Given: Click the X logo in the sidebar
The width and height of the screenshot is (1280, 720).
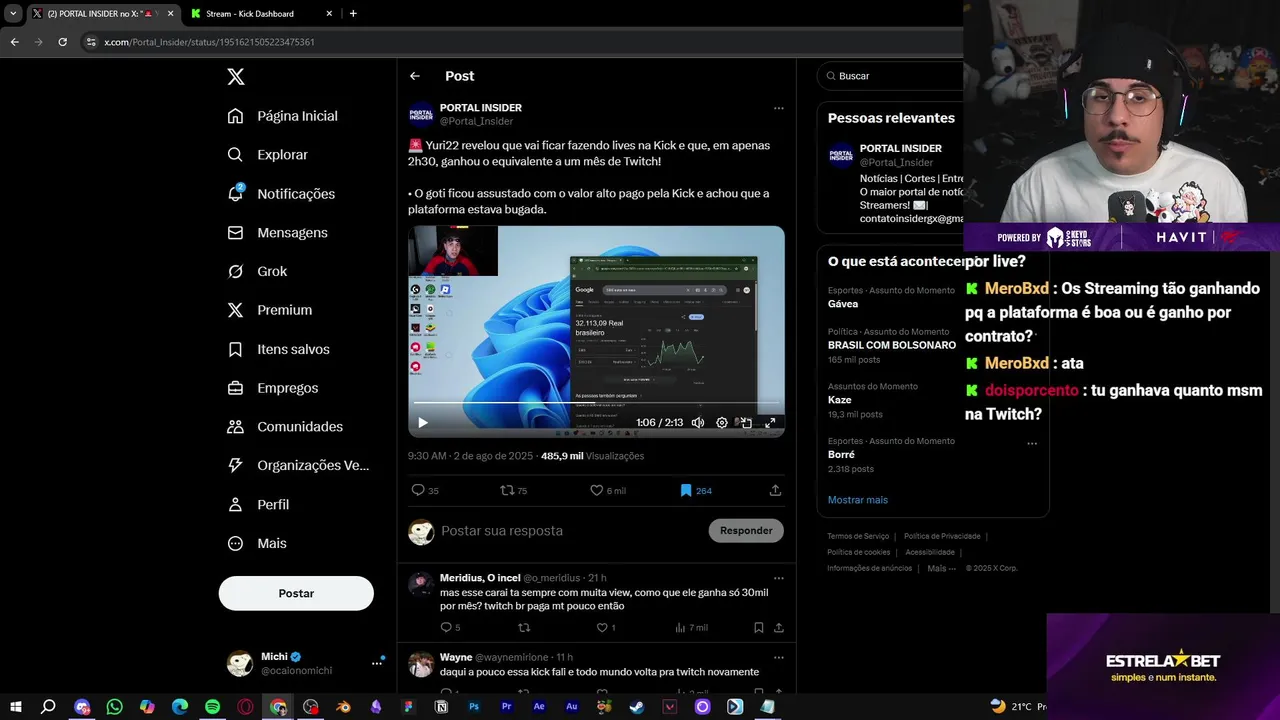Looking at the screenshot, I should coord(235,77).
